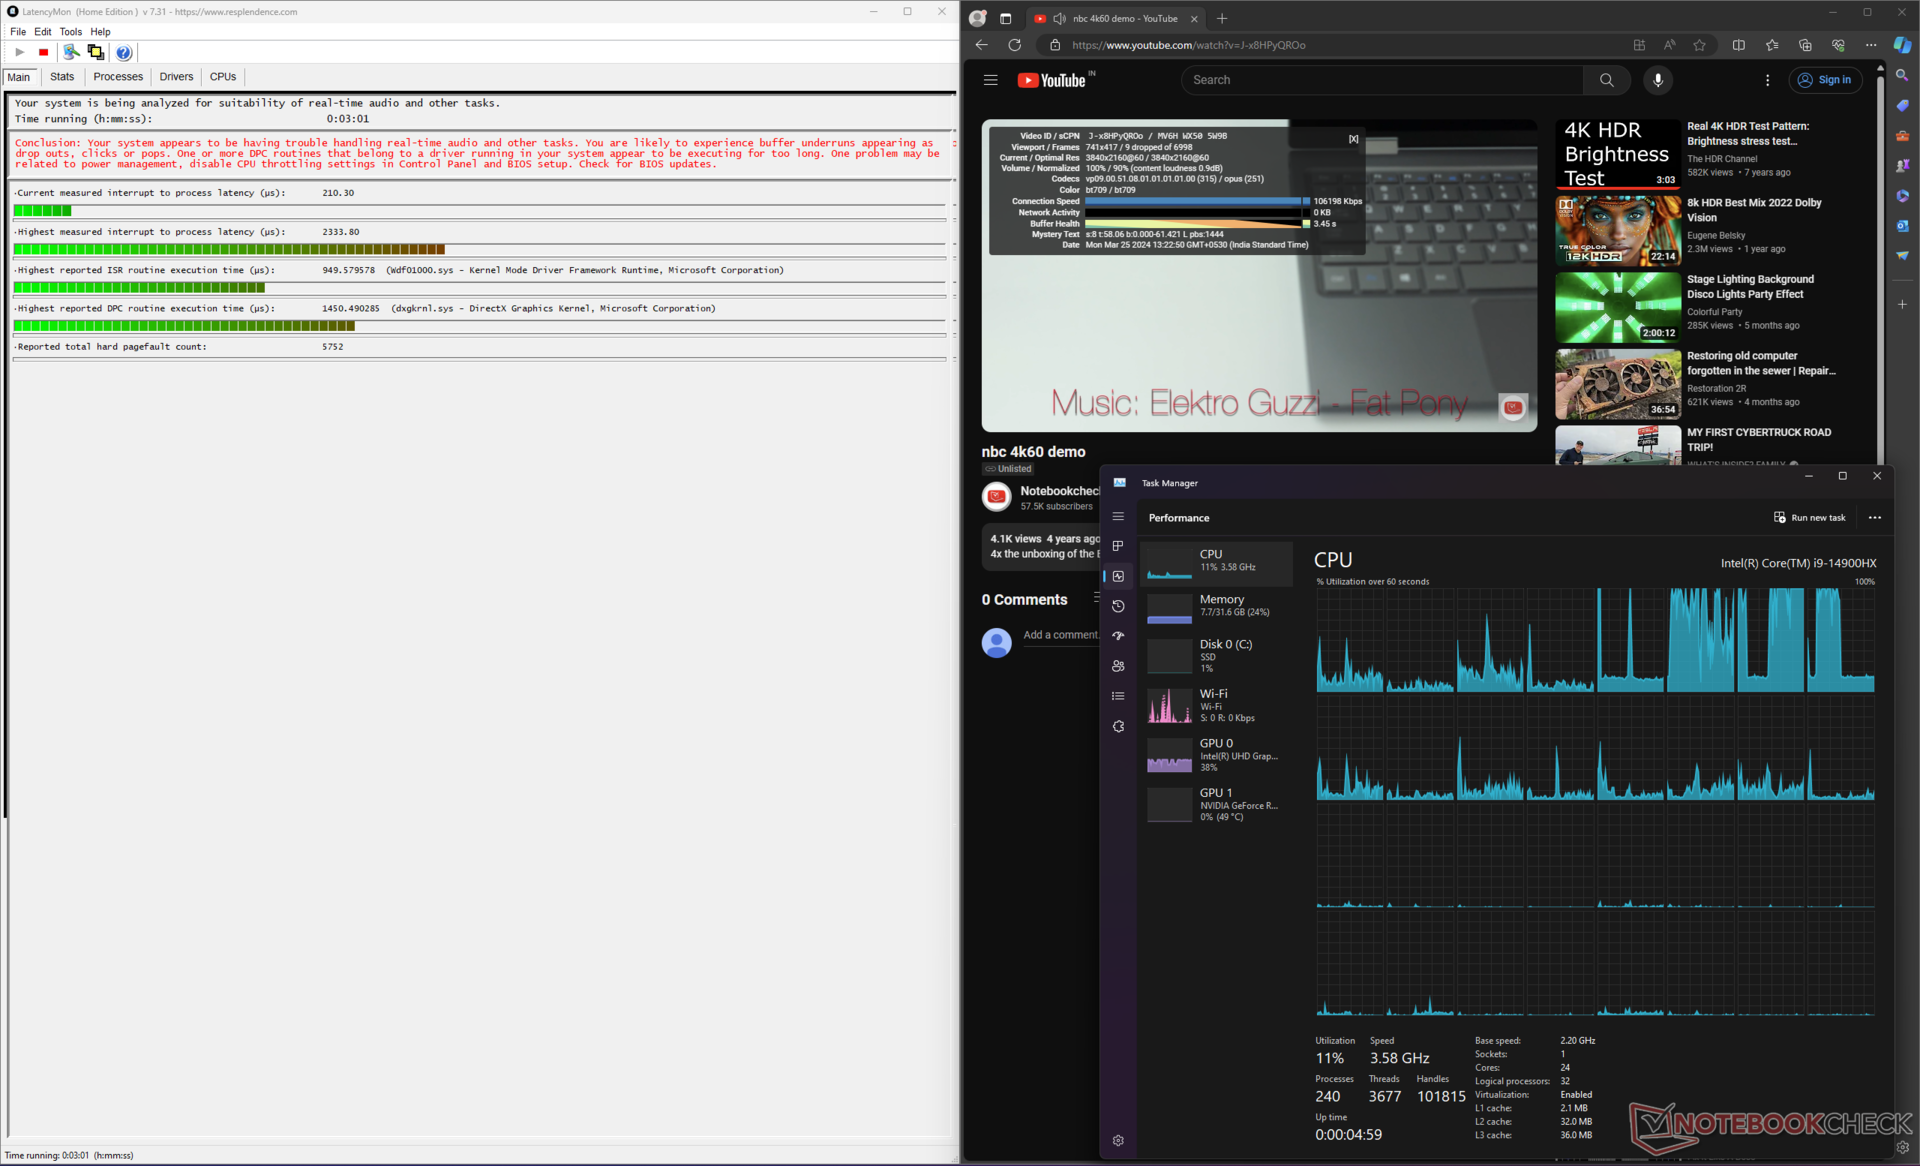The width and height of the screenshot is (1920, 1166).
Task: Open Task Manager Users page
Action: [1118, 666]
